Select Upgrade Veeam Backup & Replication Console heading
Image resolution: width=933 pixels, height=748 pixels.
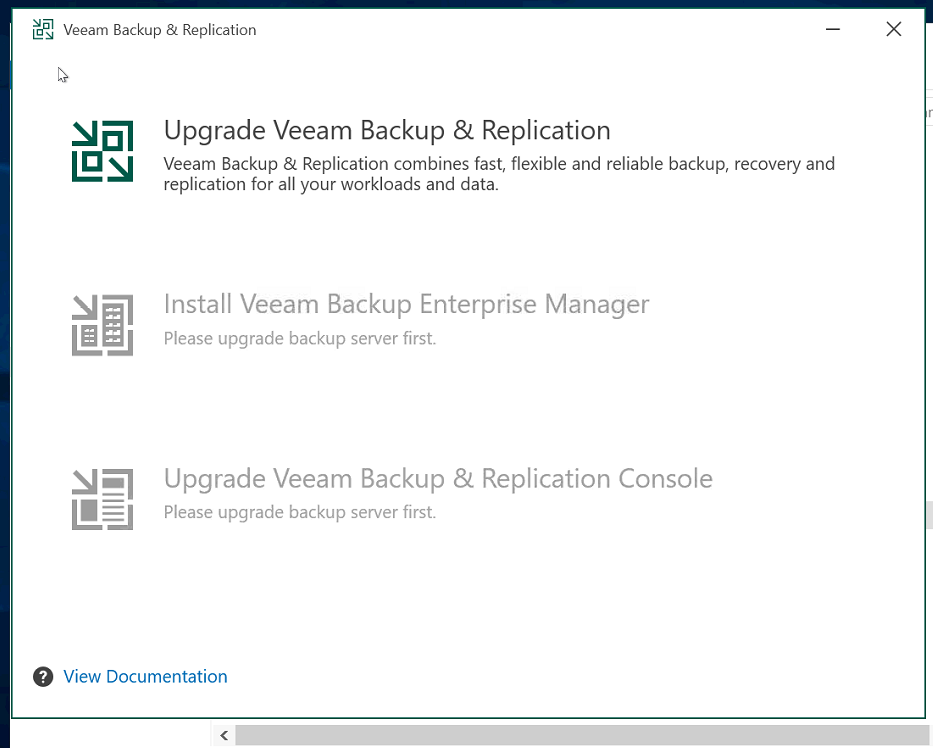[x=438, y=478]
